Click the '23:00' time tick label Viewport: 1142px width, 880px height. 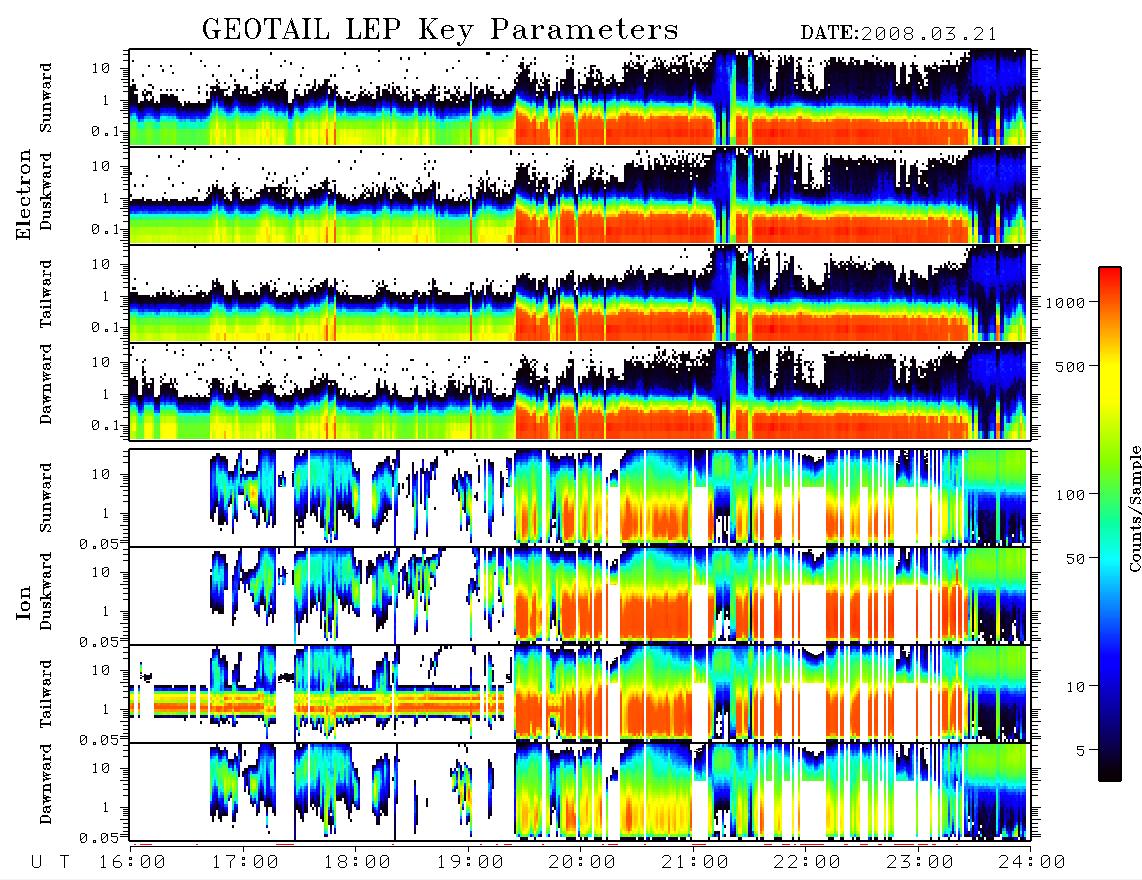pyautogui.click(x=920, y=863)
